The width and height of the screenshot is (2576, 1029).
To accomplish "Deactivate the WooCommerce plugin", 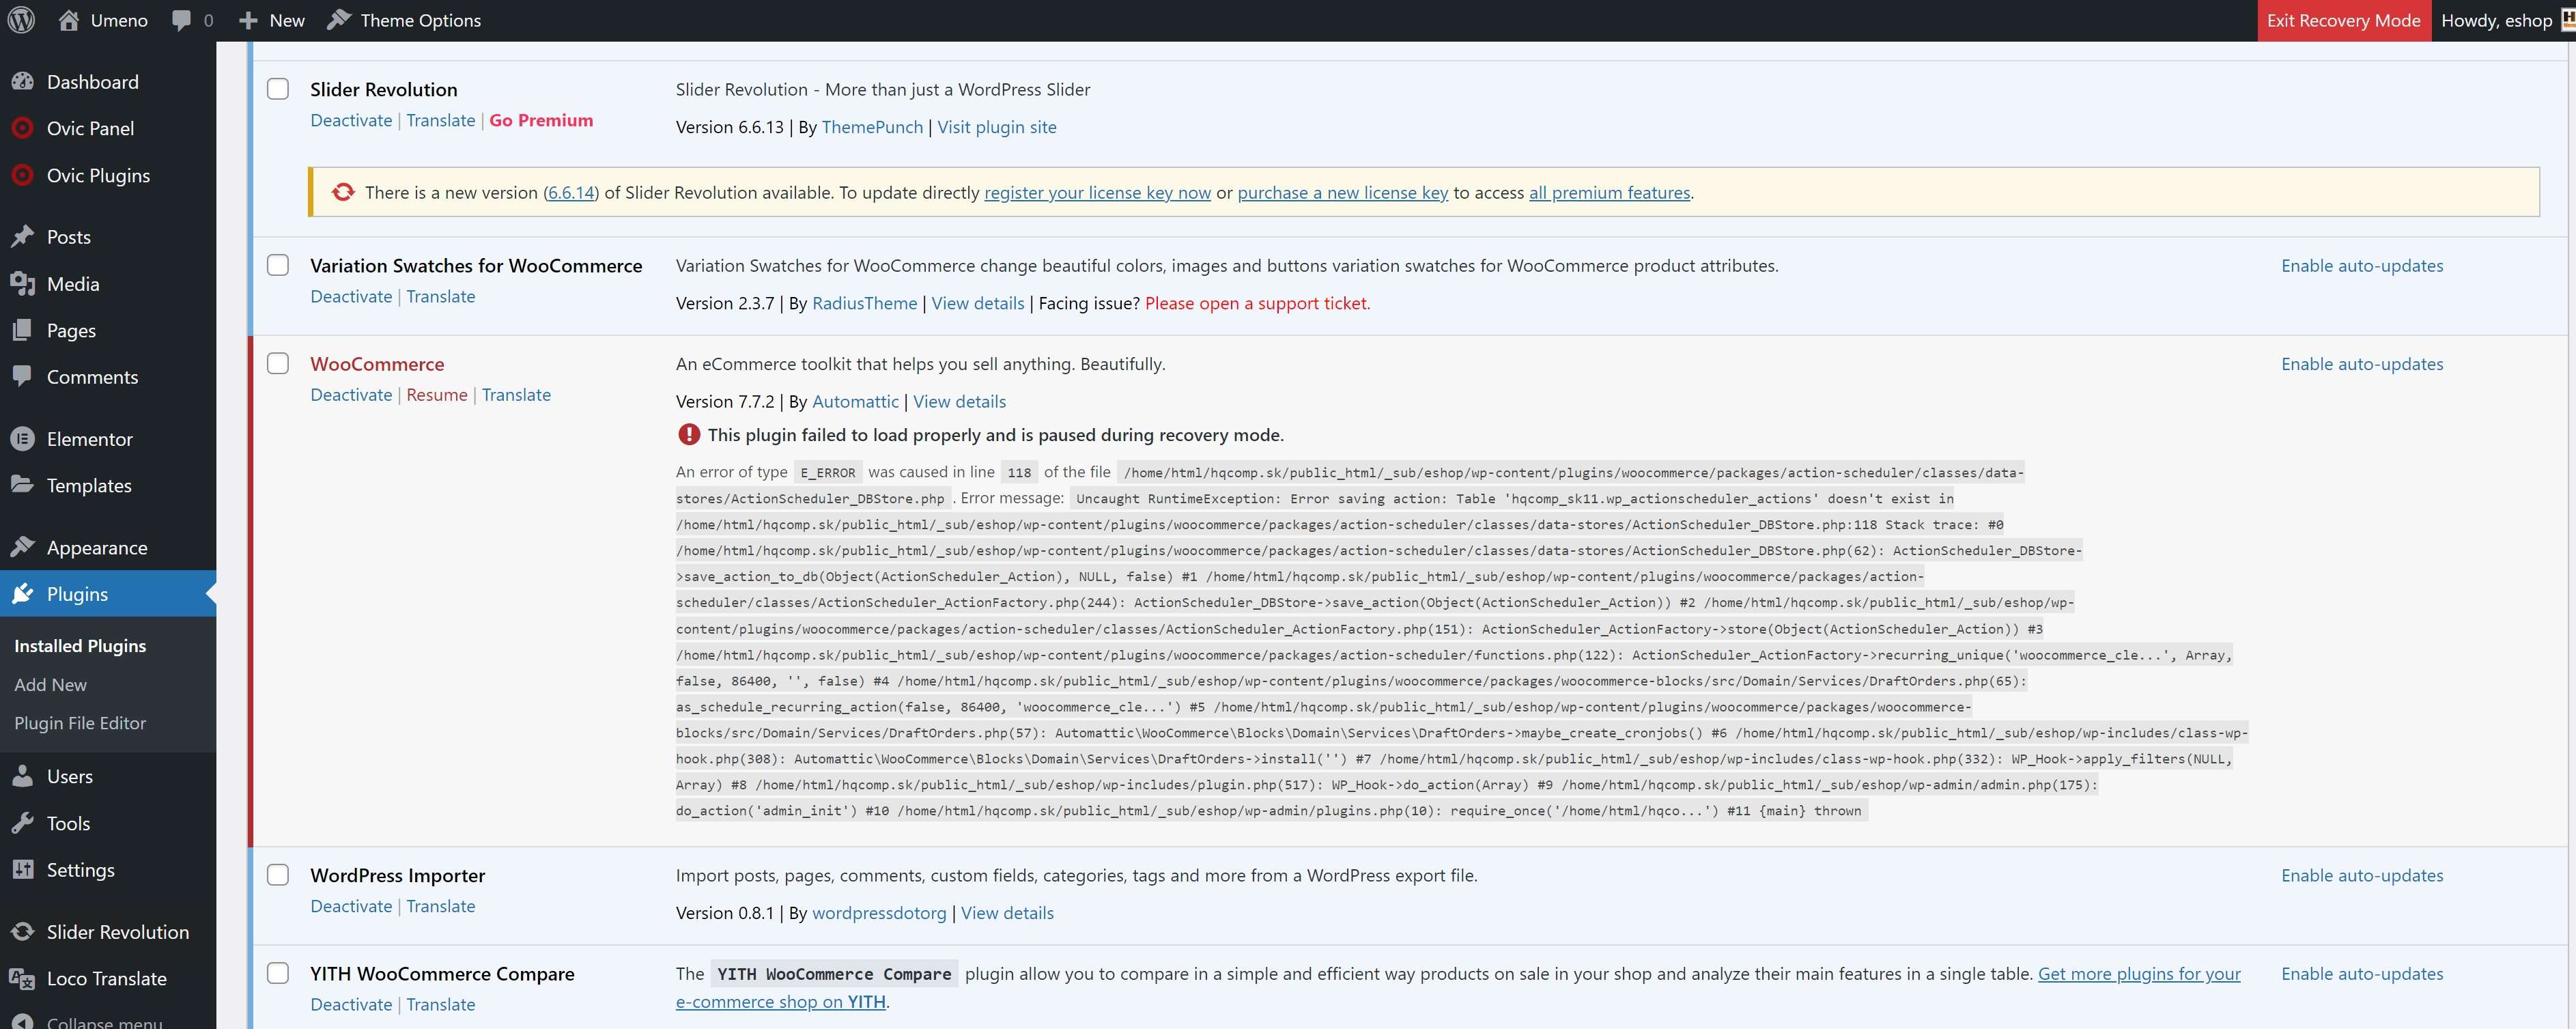I will pyautogui.click(x=351, y=395).
